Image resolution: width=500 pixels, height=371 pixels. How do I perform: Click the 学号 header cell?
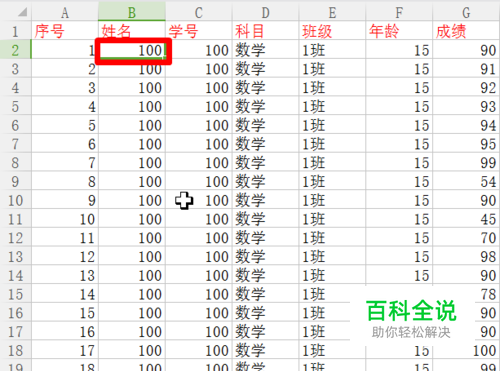[199, 31]
